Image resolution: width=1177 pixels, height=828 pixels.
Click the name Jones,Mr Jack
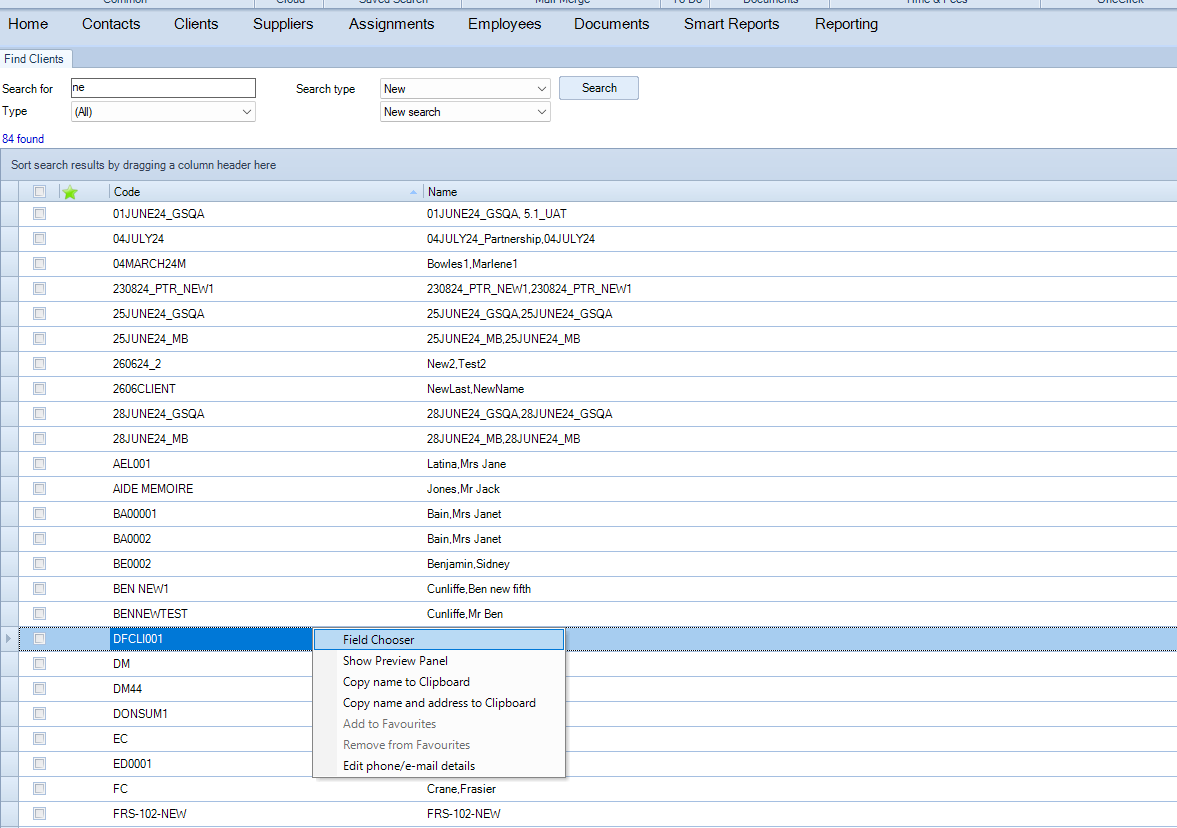tap(463, 489)
